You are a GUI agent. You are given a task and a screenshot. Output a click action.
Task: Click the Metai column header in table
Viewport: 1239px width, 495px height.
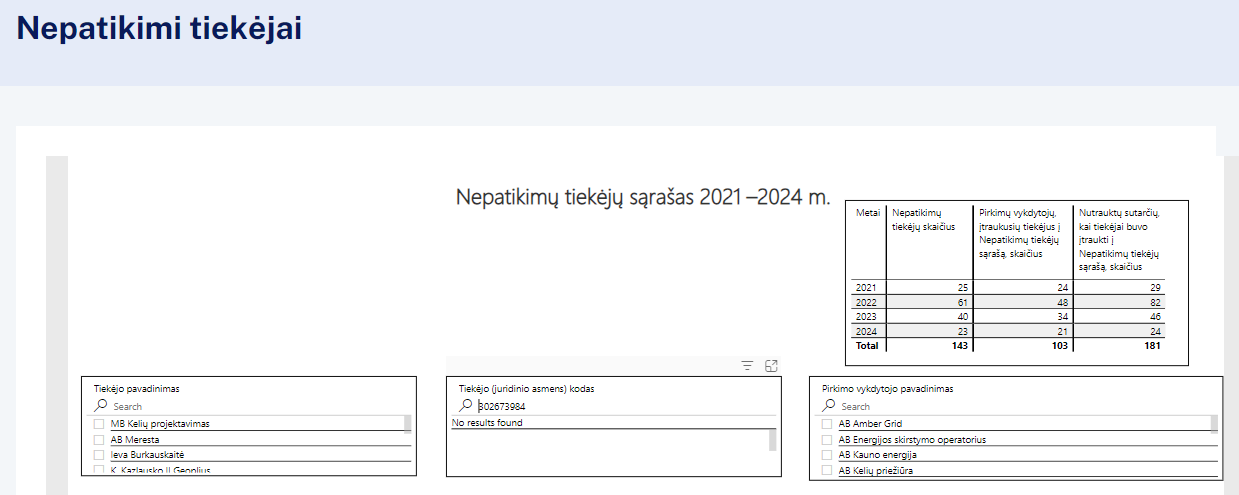tap(867, 213)
